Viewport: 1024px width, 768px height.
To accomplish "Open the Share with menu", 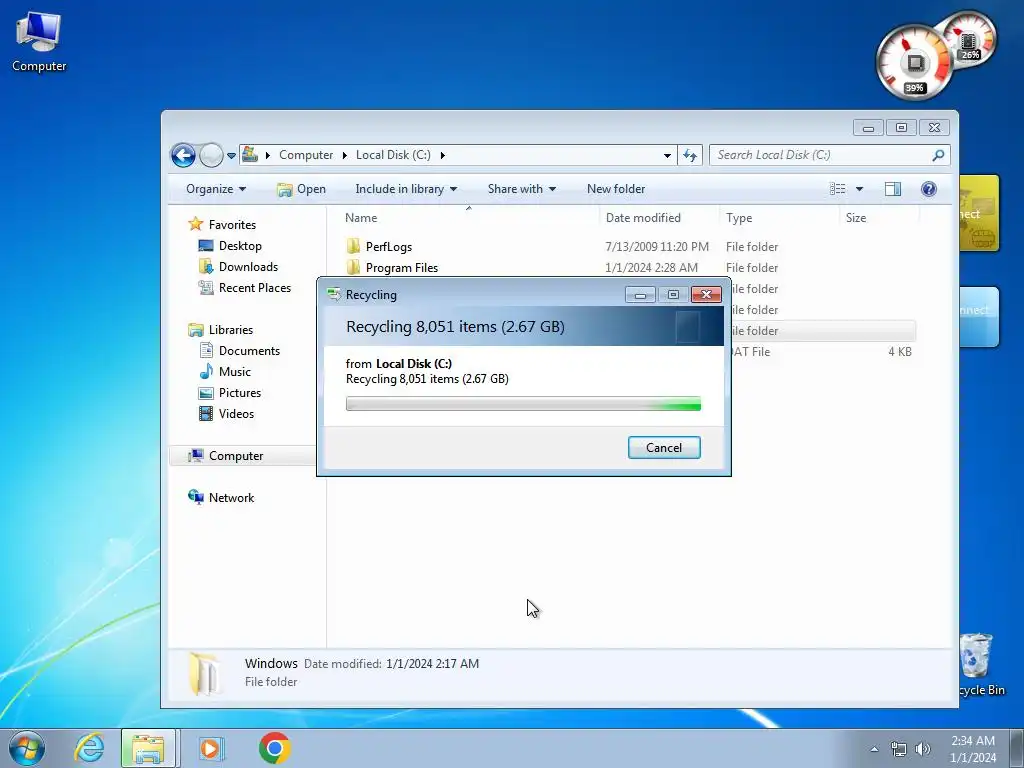I will pos(521,189).
